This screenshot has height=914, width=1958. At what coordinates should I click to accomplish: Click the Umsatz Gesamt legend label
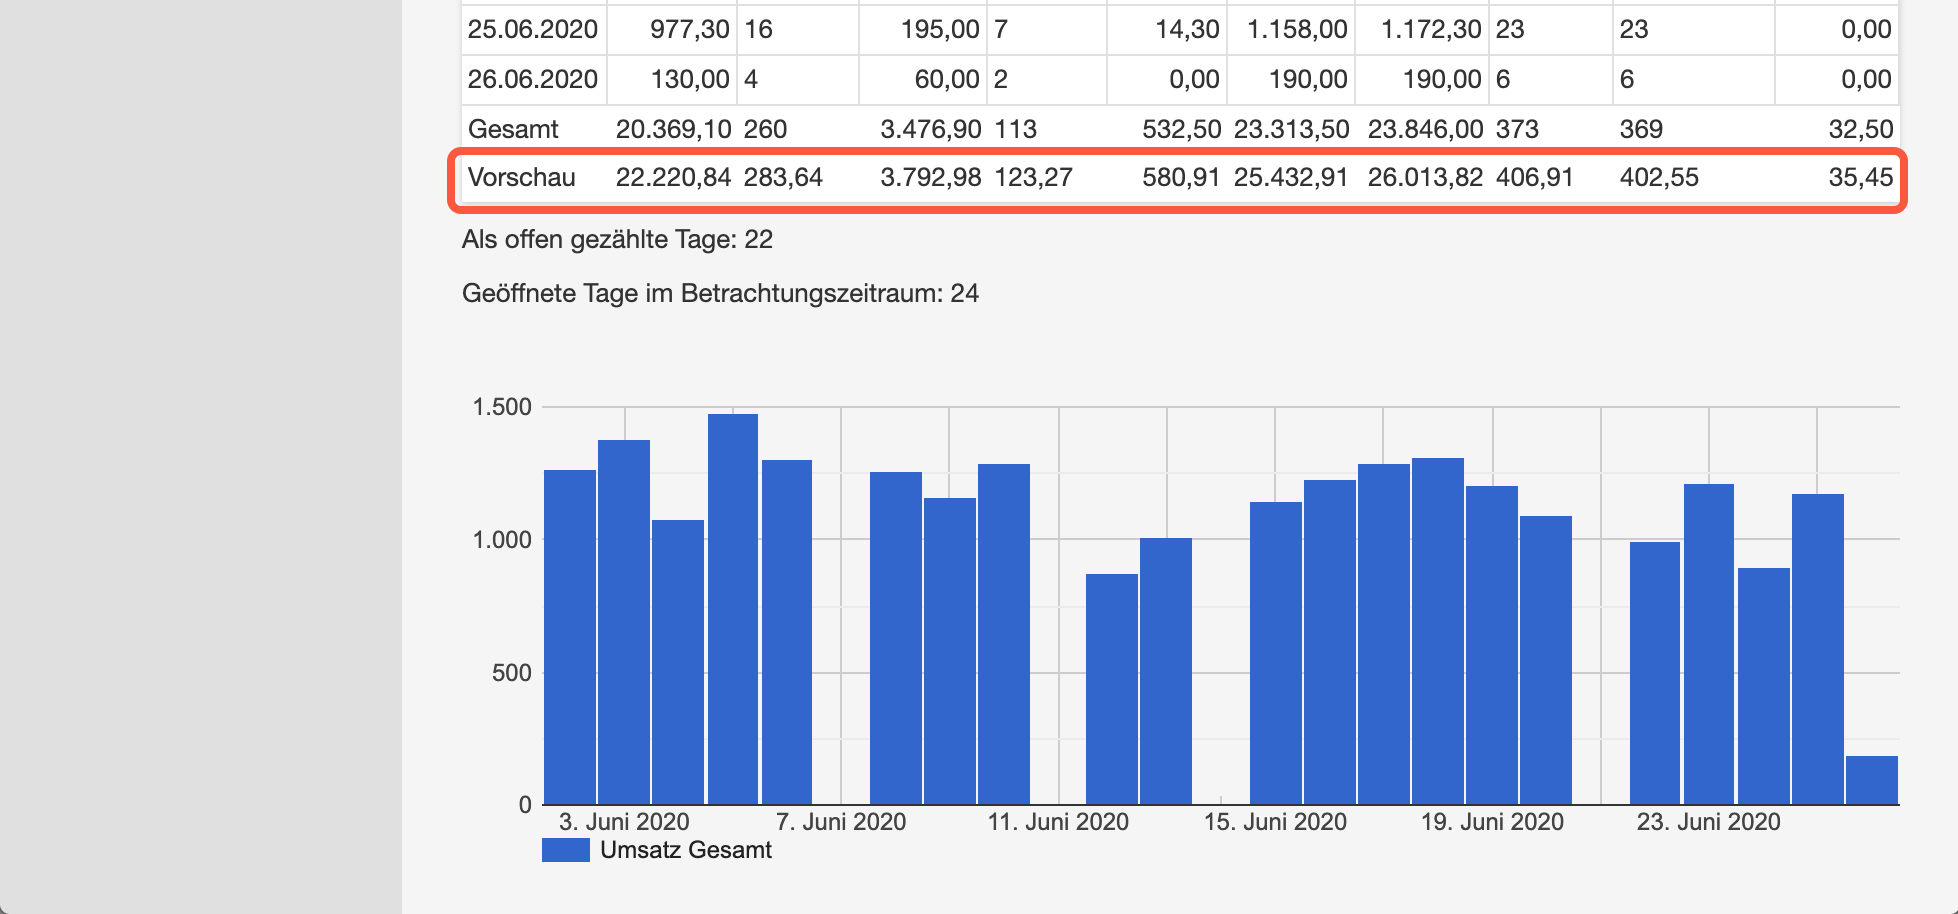pos(686,850)
